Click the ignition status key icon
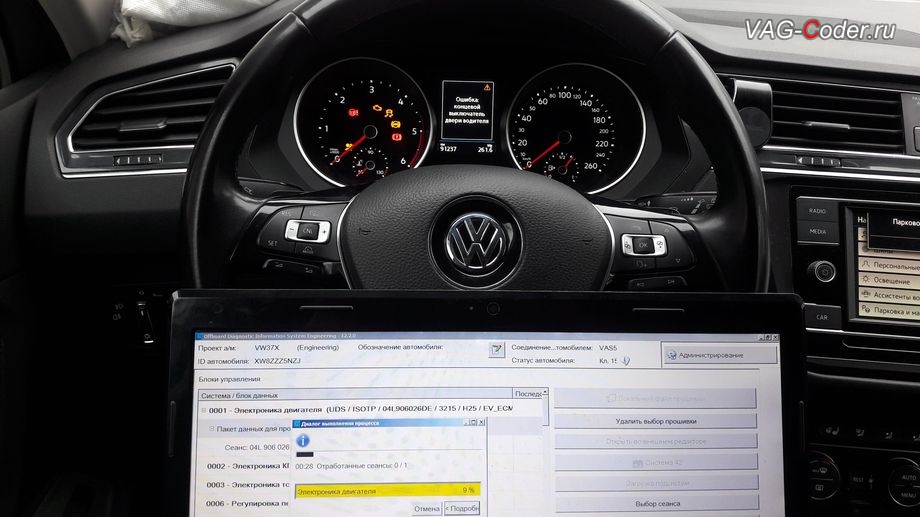 [625, 361]
